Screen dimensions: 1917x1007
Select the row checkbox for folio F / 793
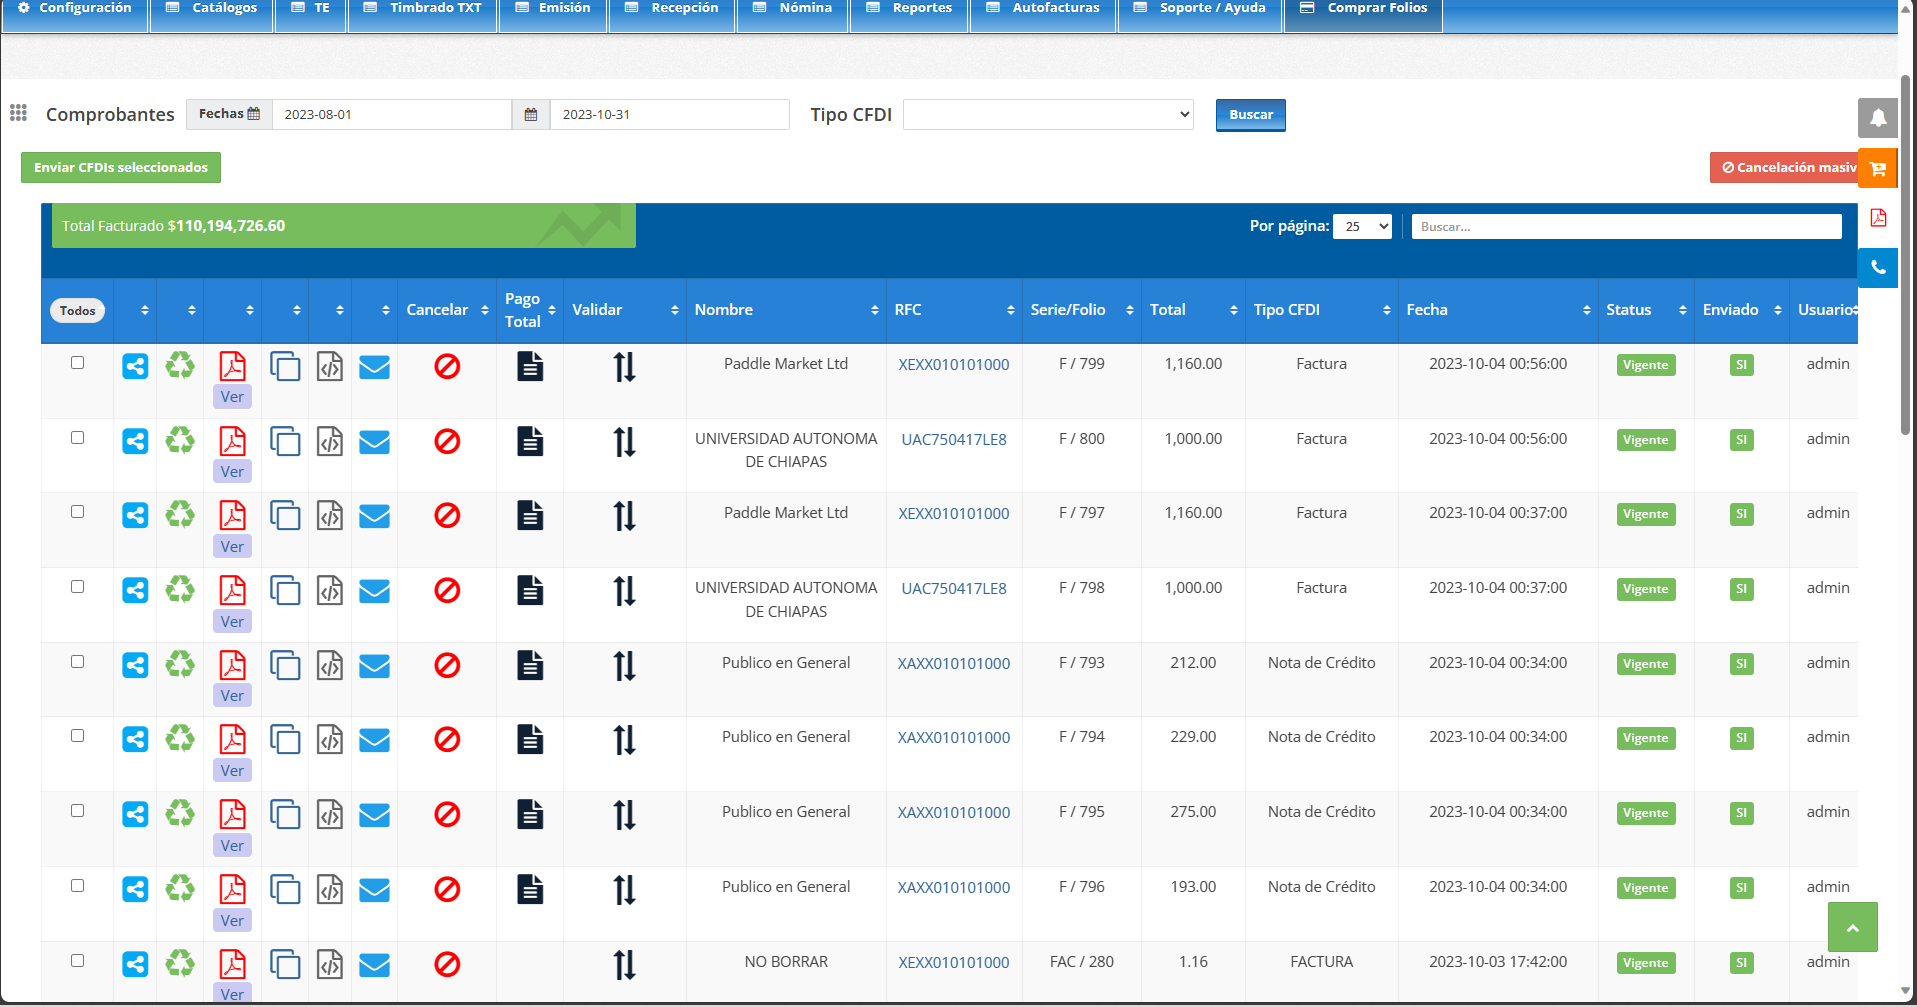[77, 662]
